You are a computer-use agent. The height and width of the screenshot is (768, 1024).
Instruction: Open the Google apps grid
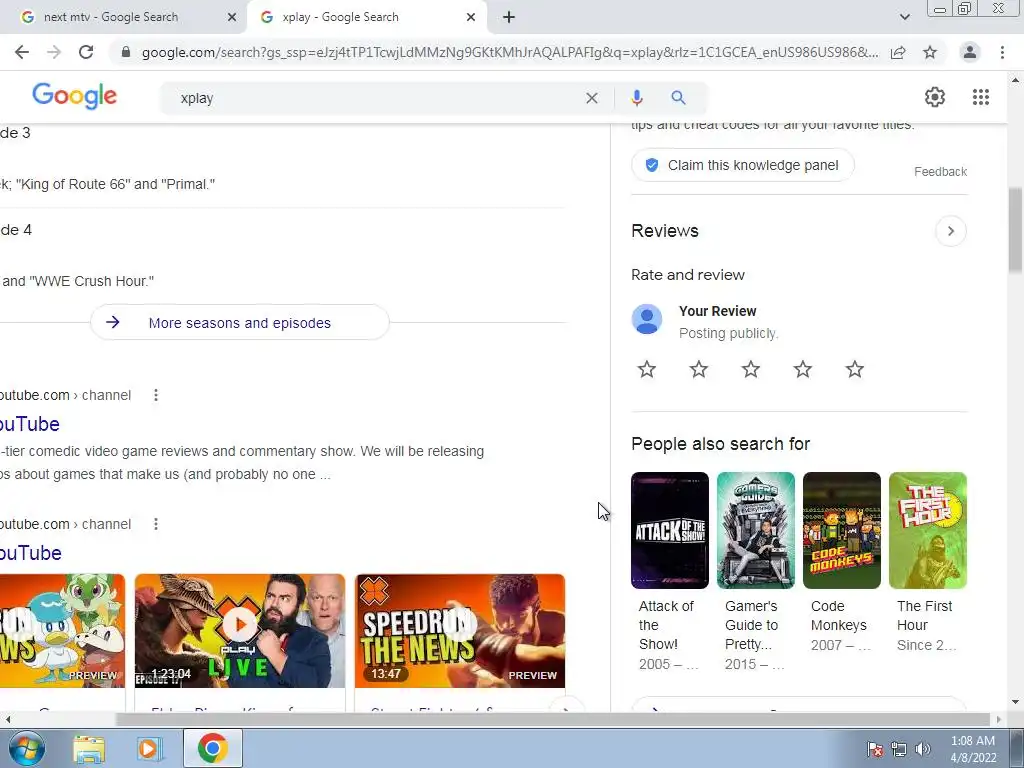tap(981, 97)
